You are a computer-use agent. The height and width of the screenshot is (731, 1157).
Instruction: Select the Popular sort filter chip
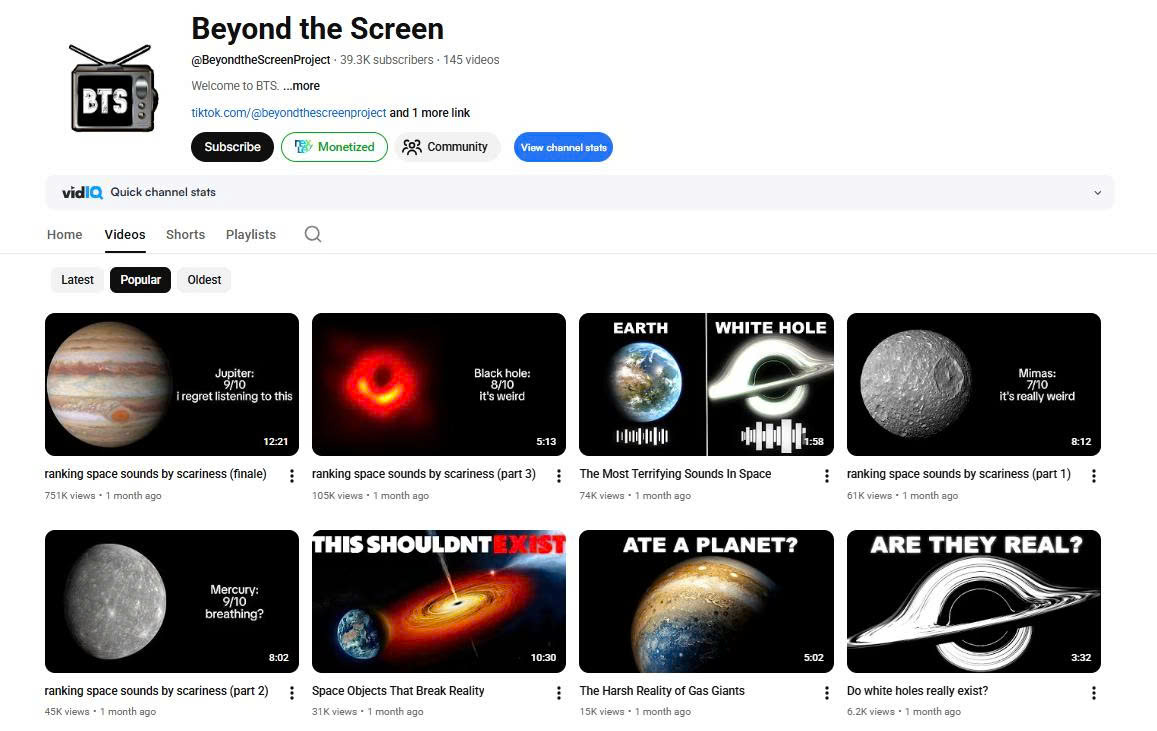(141, 280)
